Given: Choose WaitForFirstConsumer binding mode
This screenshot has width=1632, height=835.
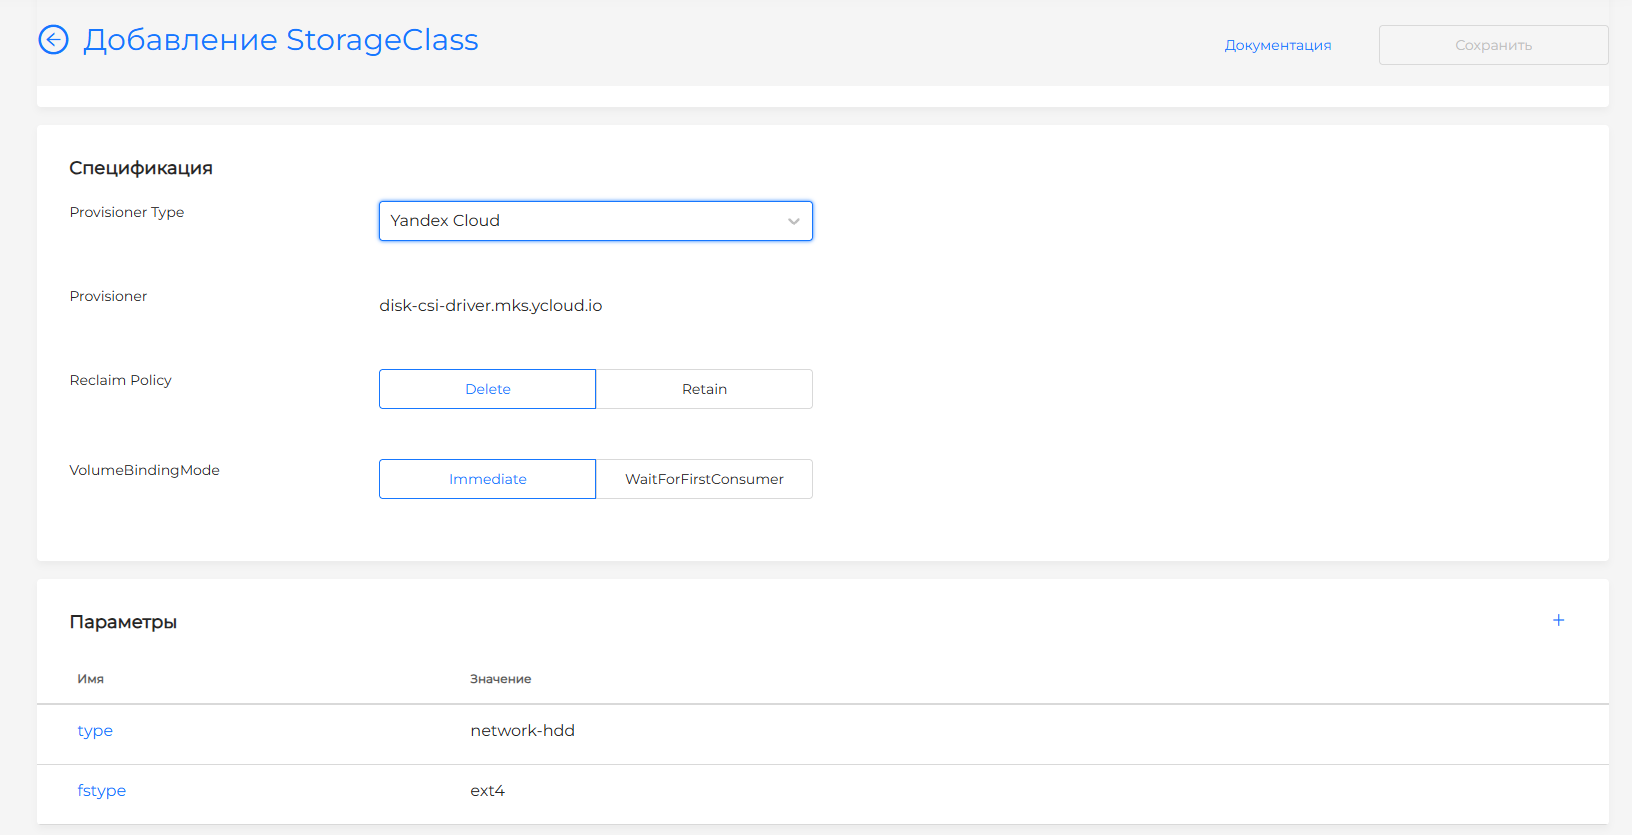Looking at the screenshot, I should [704, 479].
